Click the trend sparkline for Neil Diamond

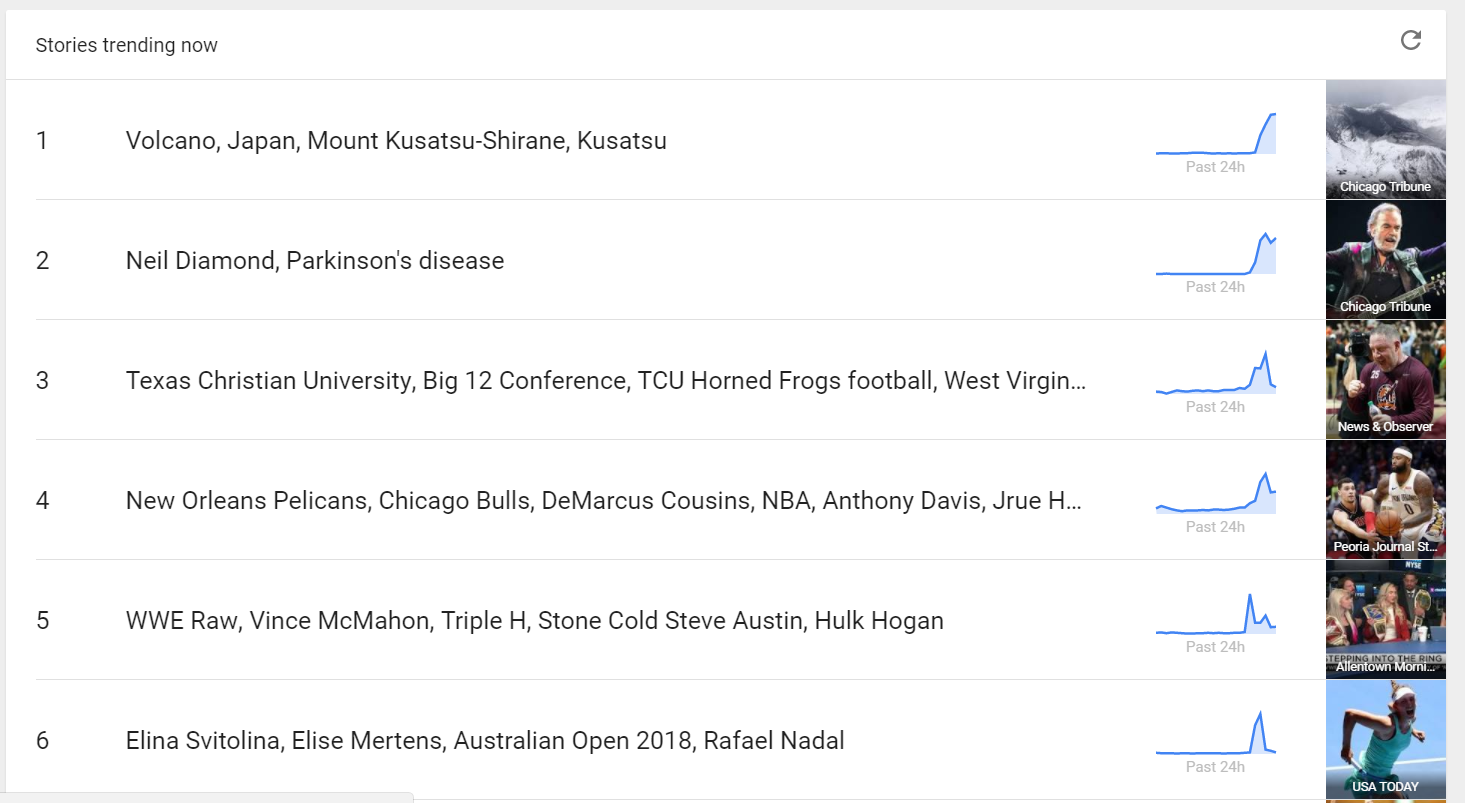pyautogui.click(x=1215, y=256)
